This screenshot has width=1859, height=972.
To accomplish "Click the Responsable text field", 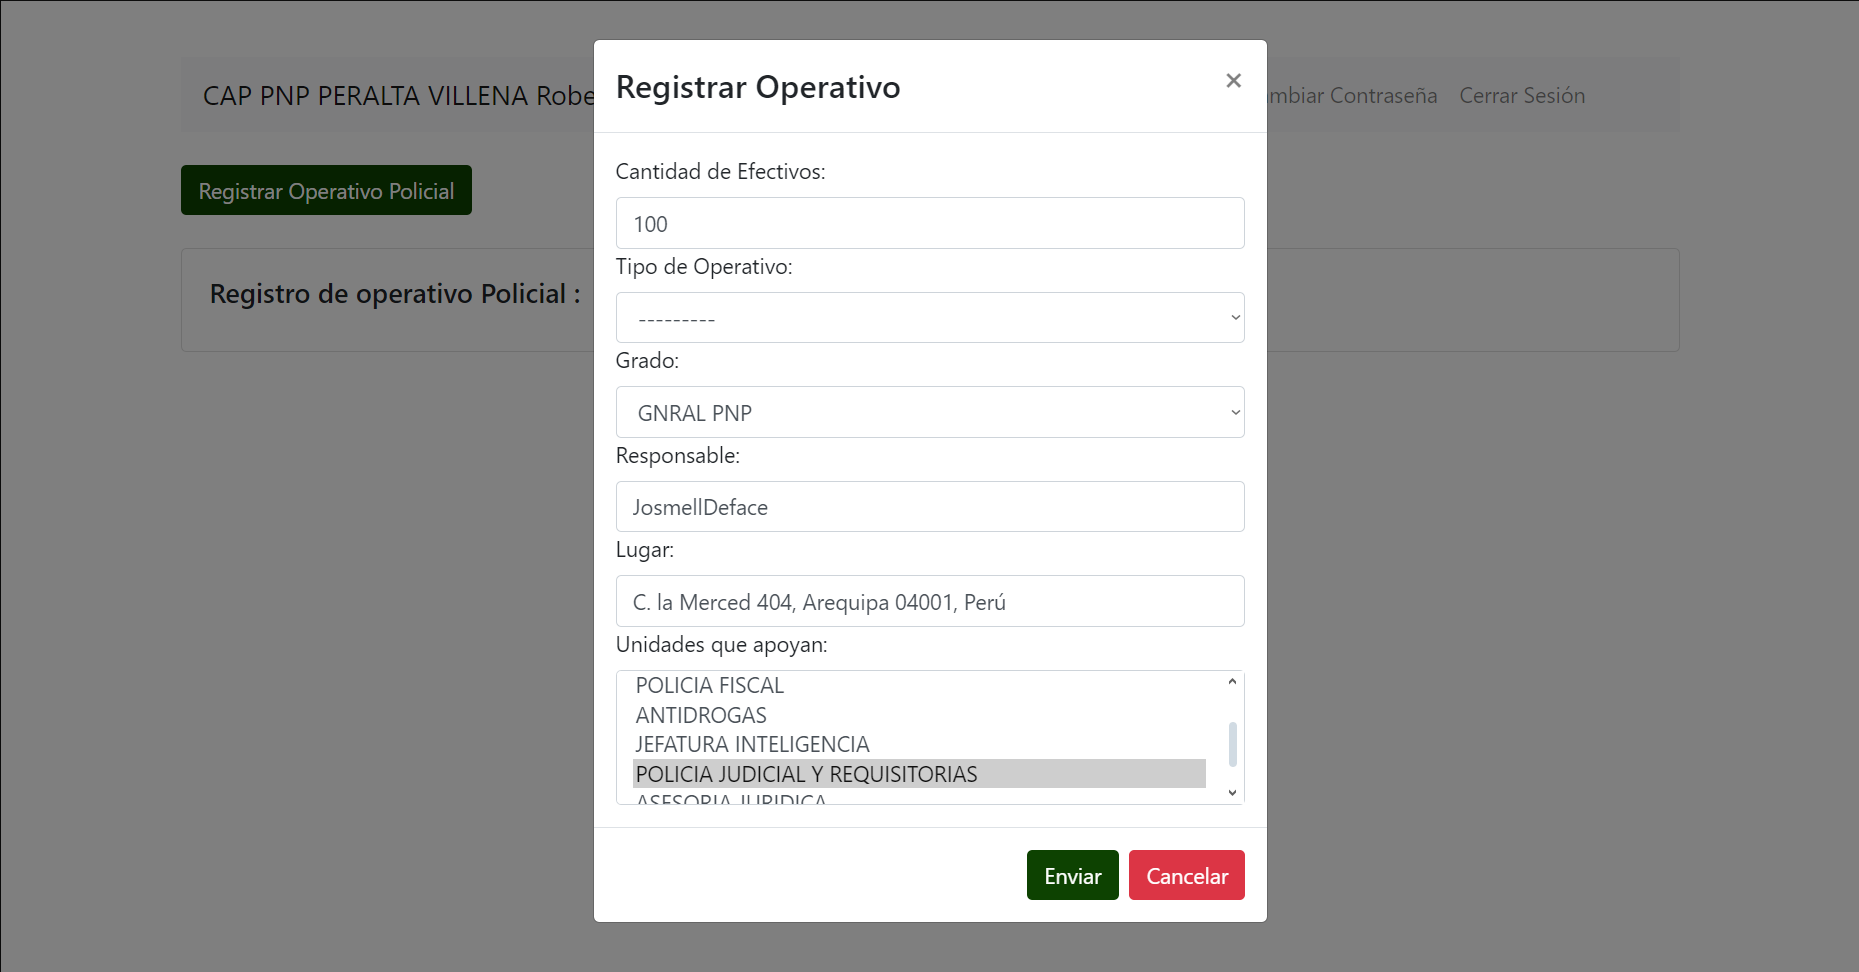I will 929,507.
